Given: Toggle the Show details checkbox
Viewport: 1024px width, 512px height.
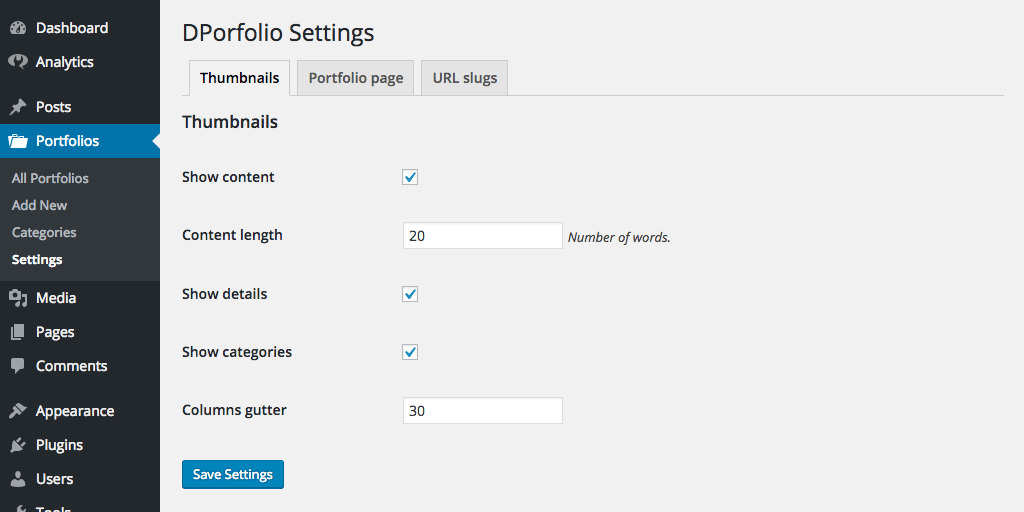Looking at the screenshot, I should (410, 294).
